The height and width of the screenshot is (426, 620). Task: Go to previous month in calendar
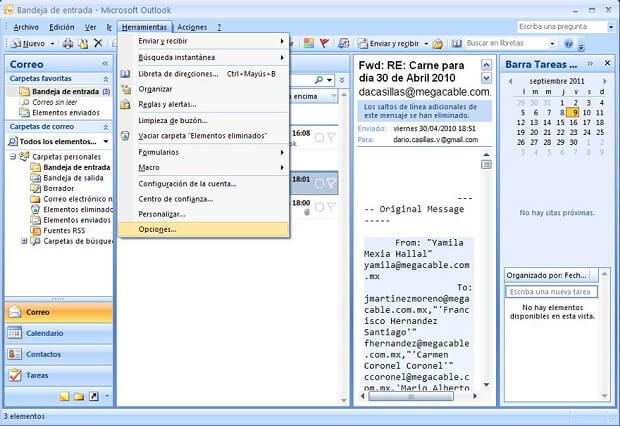pyautogui.click(x=510, y=81)
